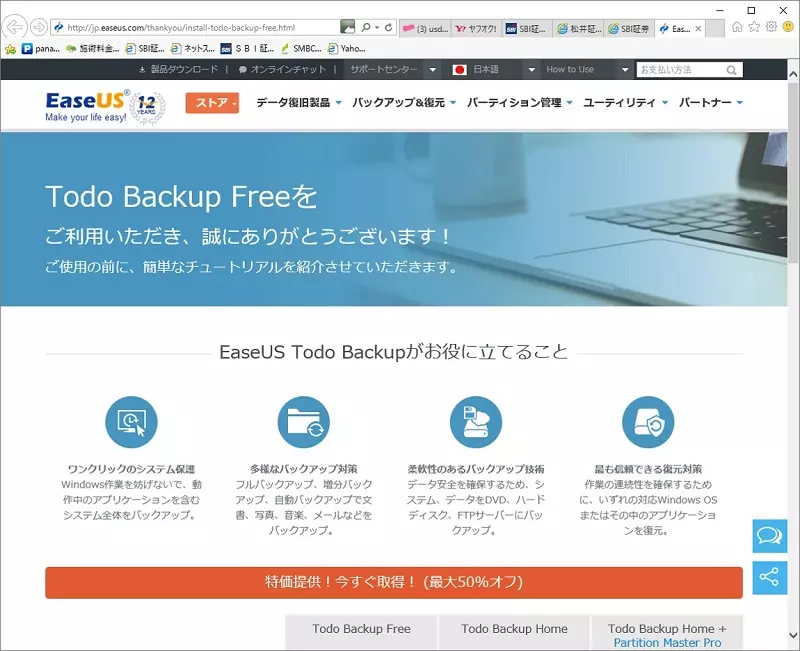Open the "pana..." favorites bar bookmark
This screenshot has width=800, height=651.
tap(41, 49)
